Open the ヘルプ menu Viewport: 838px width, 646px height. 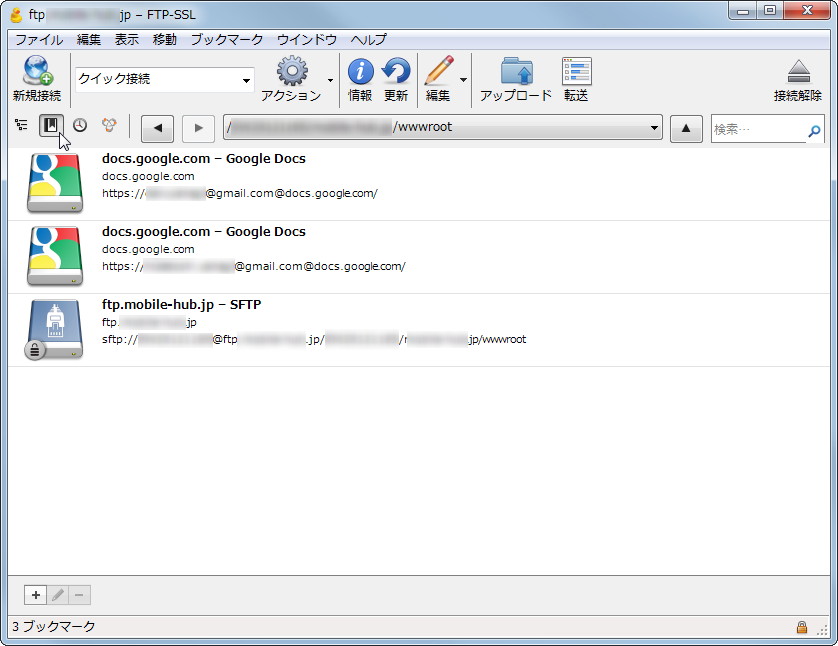(x=368, y=40)
